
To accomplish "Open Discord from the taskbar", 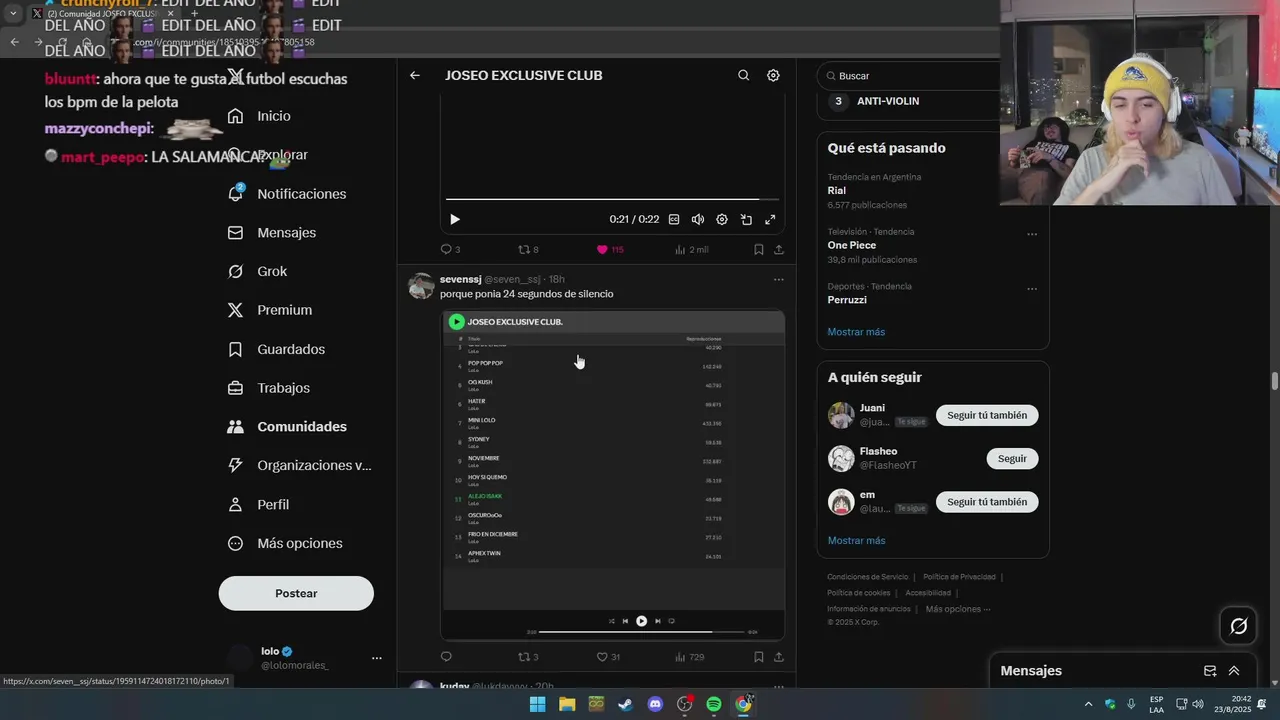I will point(655,704).
